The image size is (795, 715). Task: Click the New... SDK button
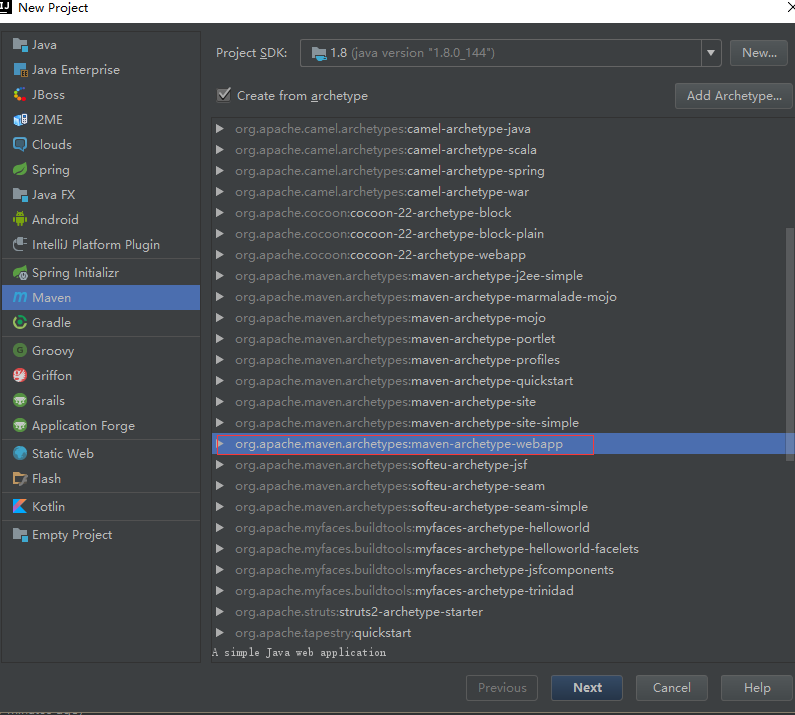759,53
